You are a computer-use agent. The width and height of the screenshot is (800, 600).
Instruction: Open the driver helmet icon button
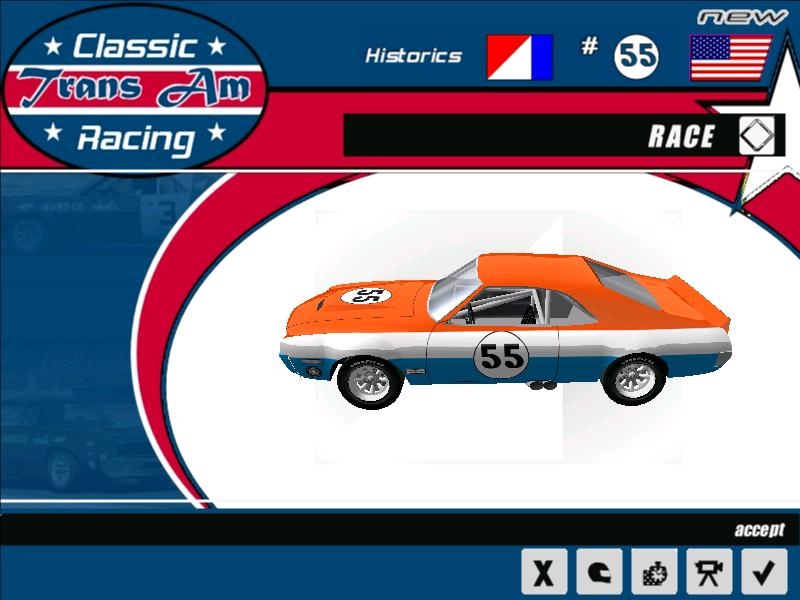pyautogui.click(x=599, y=571)
